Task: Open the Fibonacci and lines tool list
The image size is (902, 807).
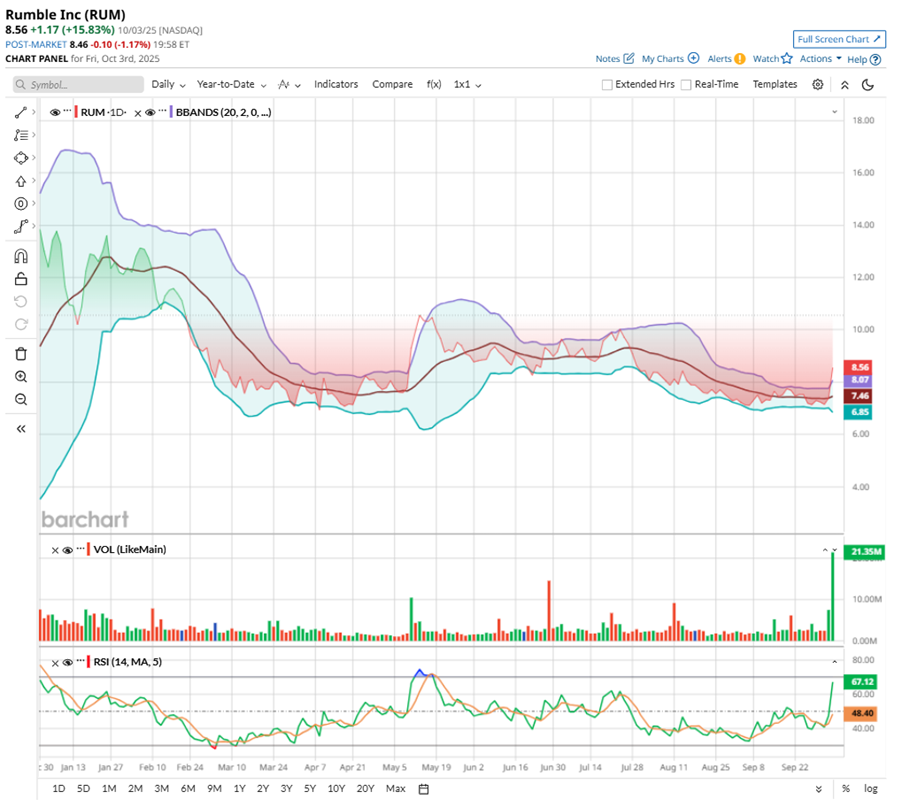Action: click(x=21, y=135)
